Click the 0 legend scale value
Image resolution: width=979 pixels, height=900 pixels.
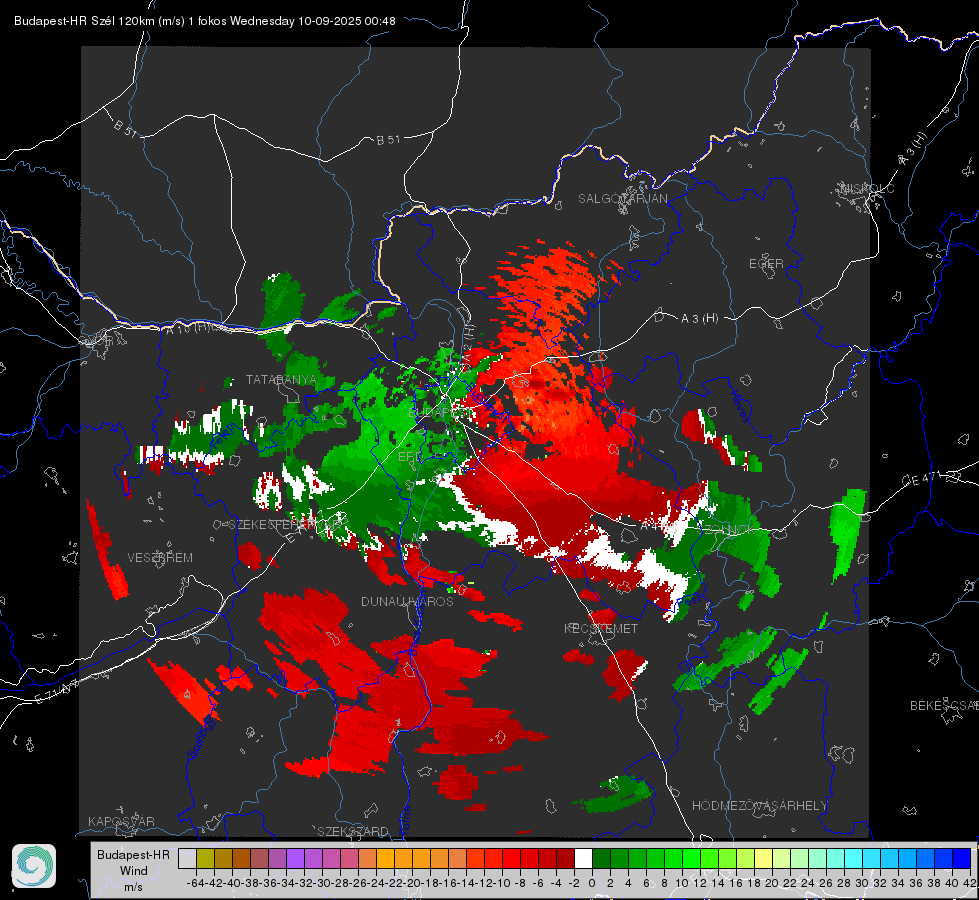(592, 883)
